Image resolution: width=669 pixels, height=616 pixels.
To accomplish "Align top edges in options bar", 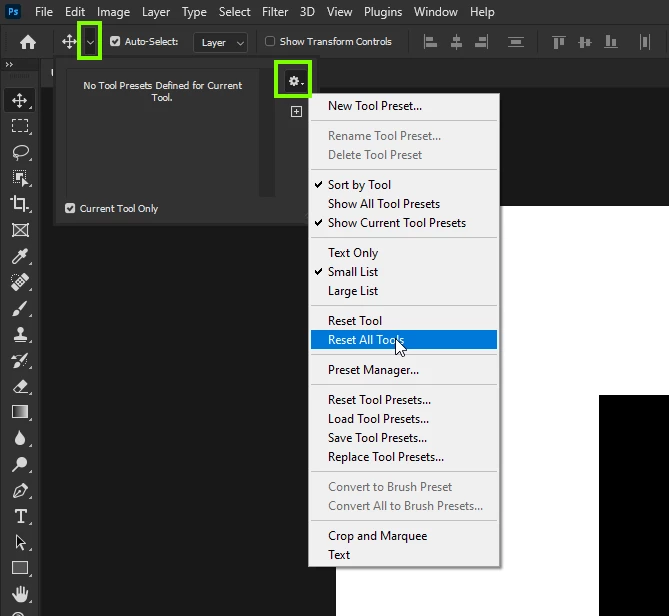I will [x=558, y=42].
